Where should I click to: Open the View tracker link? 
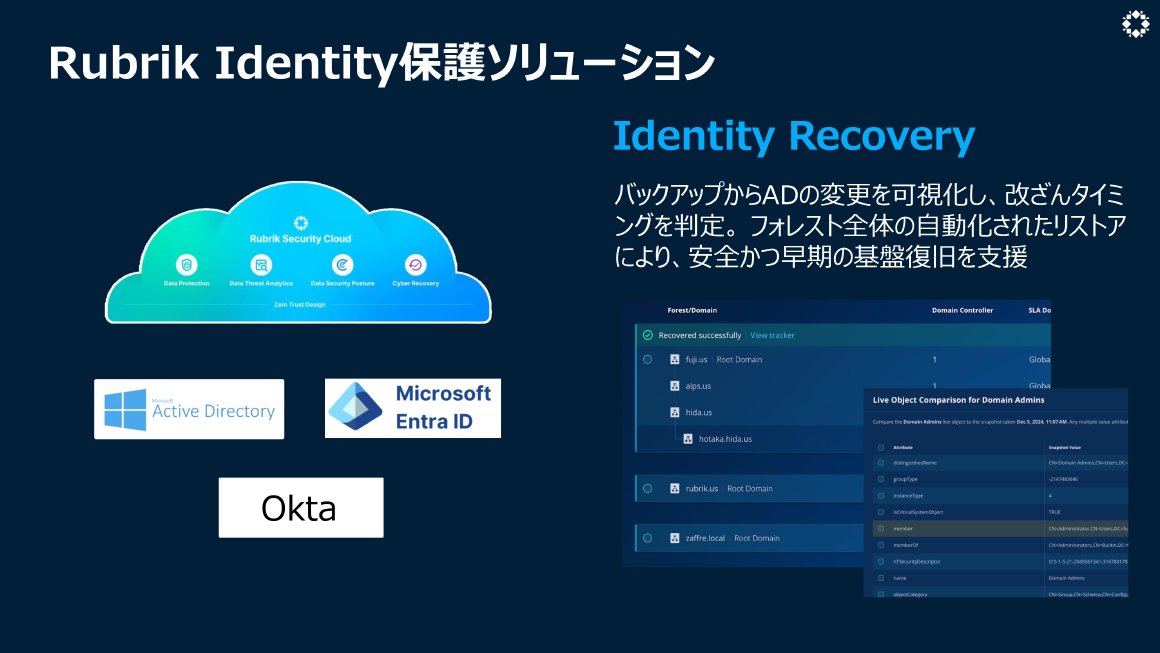[772, 335]
